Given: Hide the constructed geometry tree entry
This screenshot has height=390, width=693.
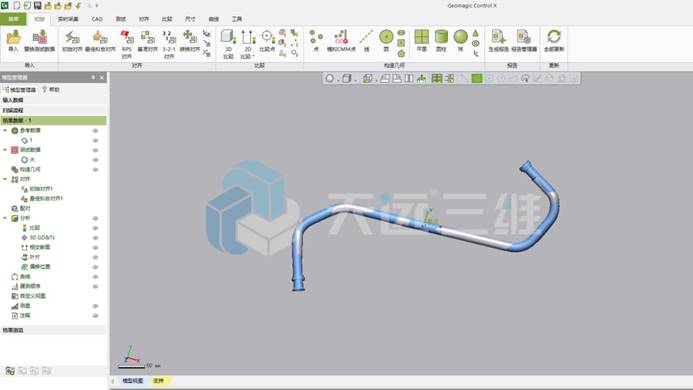Looking at the screenshot, I should [95, 169].
